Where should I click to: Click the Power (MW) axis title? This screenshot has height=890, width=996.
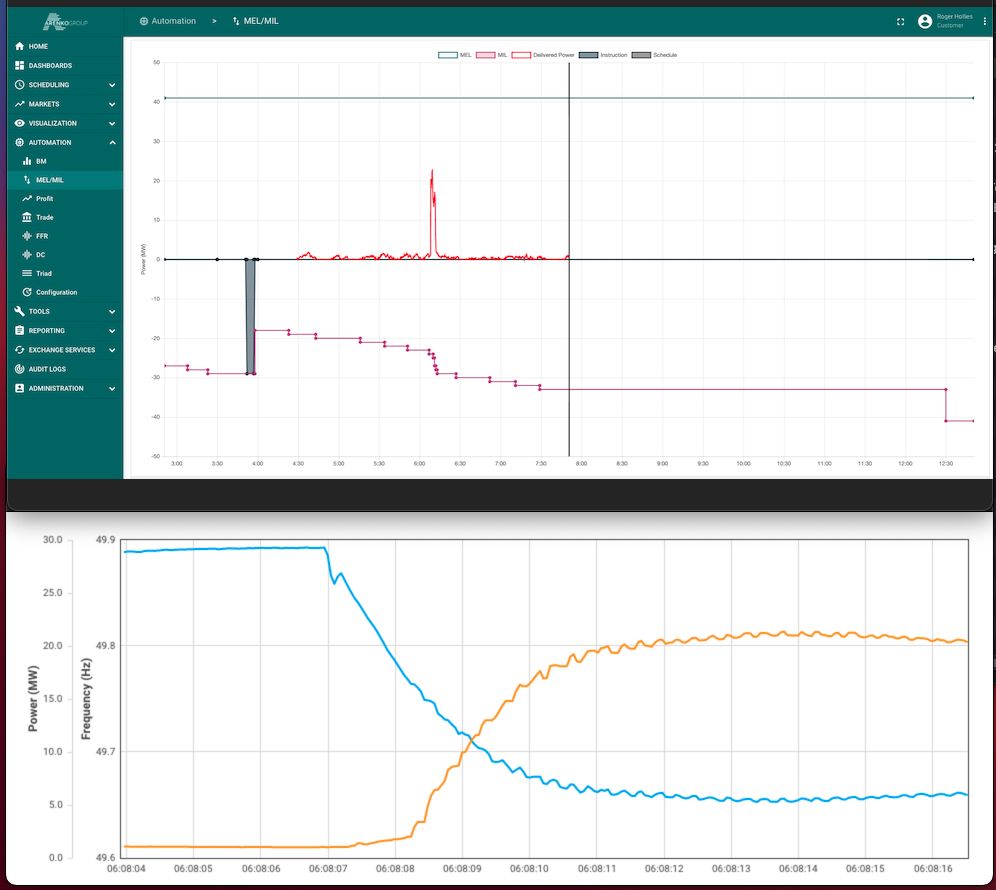33,699
